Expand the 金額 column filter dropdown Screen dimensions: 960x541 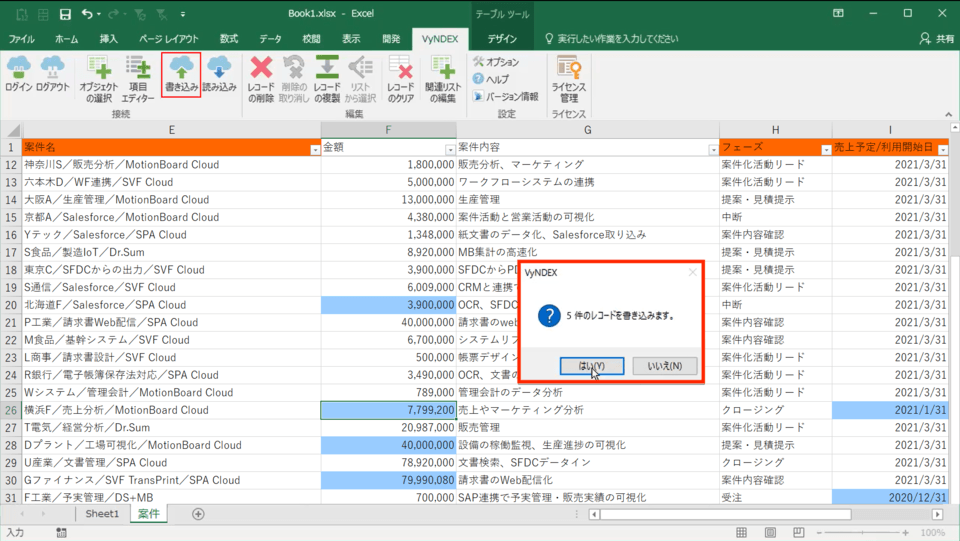click(x=450, y=148)
